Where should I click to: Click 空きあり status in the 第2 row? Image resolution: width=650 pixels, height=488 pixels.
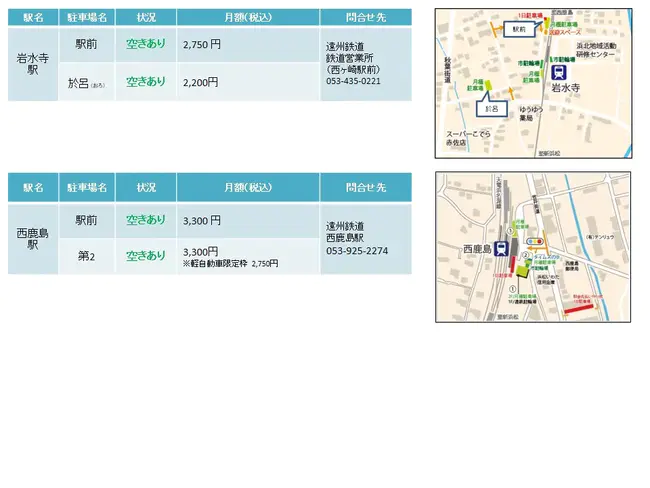[x=146, y=256]
